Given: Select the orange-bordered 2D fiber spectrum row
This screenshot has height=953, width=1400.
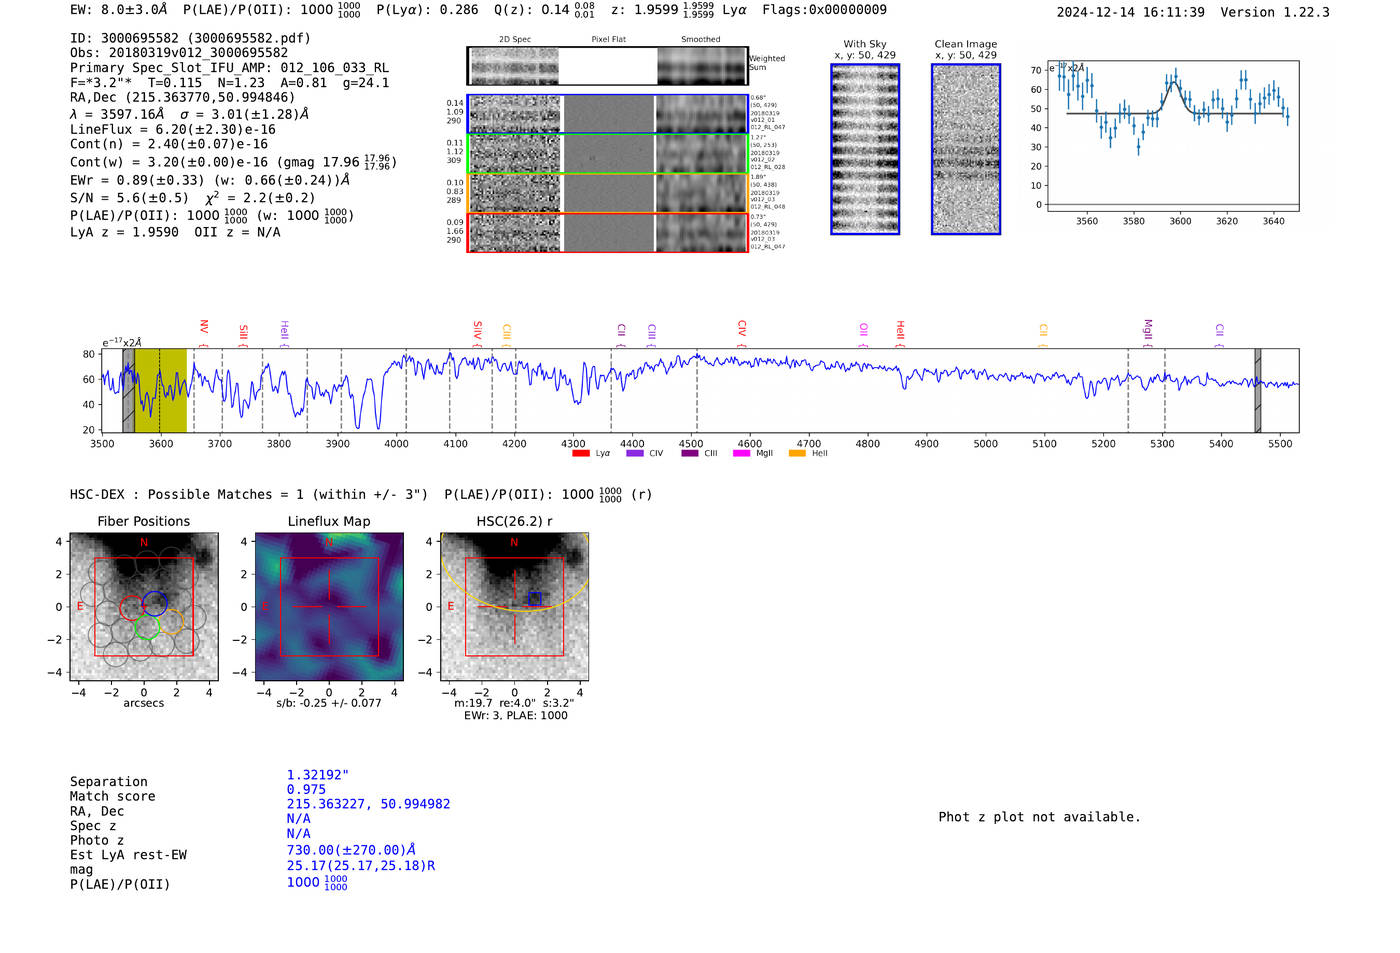Looking at the screenshot, I should click(x=608, y=193).
